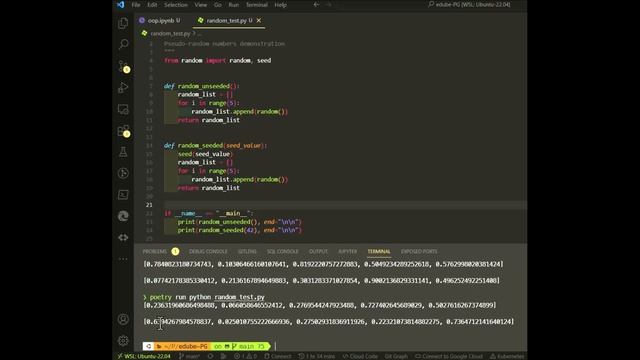This screenshot has height=360, width=640.
Task: Click Connect to Google Cloud in status bar
Action: (449, 356)
